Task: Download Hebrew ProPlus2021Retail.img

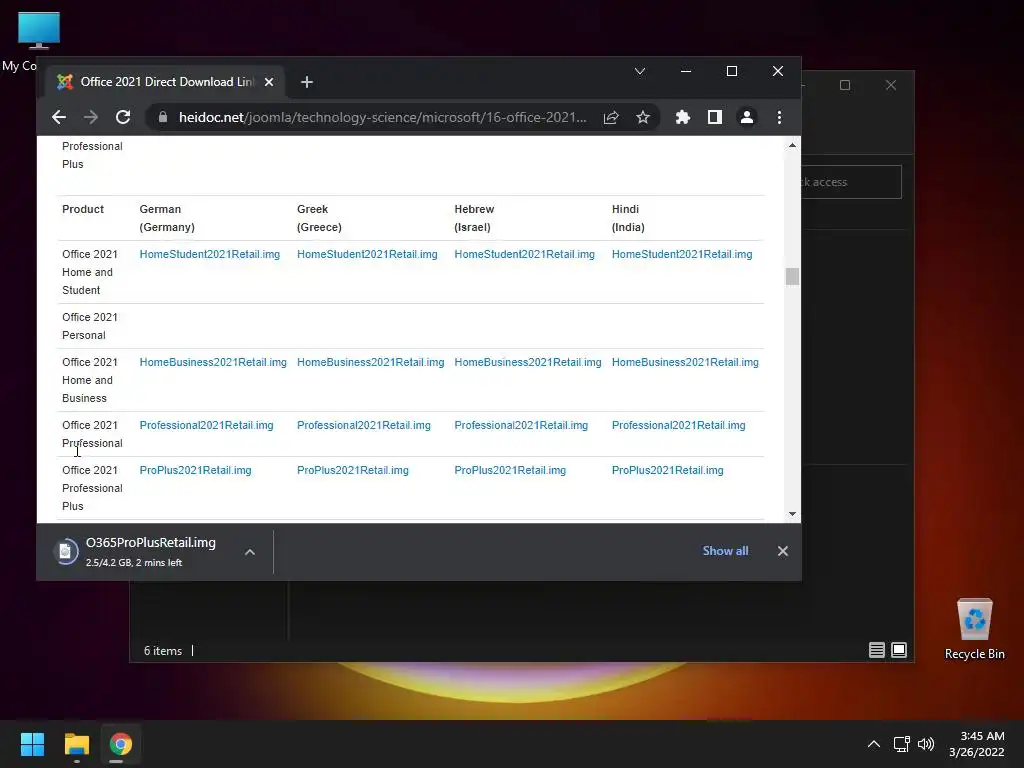Action: [x=510, y=471]
